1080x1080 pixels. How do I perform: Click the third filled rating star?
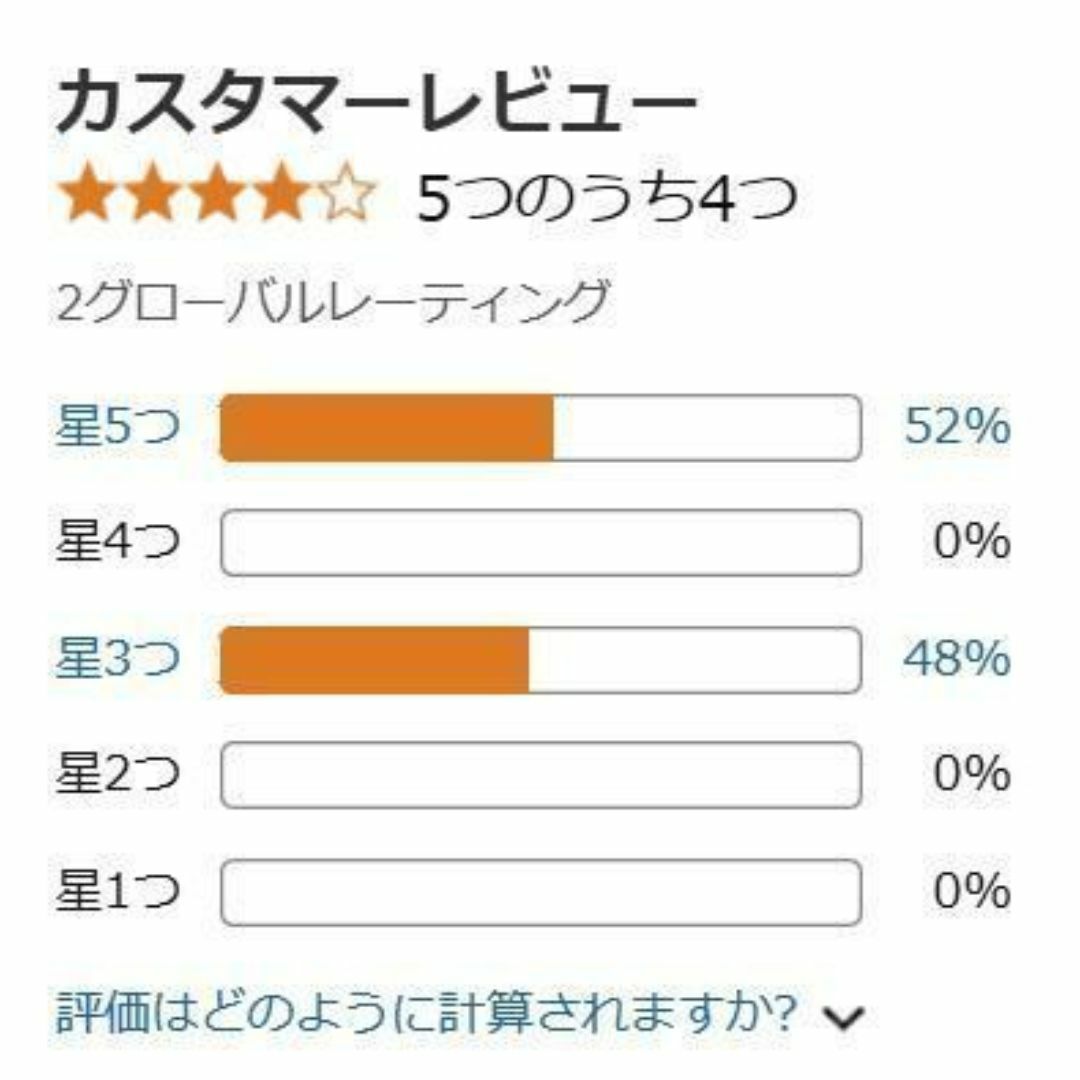[x=216, y=194]
